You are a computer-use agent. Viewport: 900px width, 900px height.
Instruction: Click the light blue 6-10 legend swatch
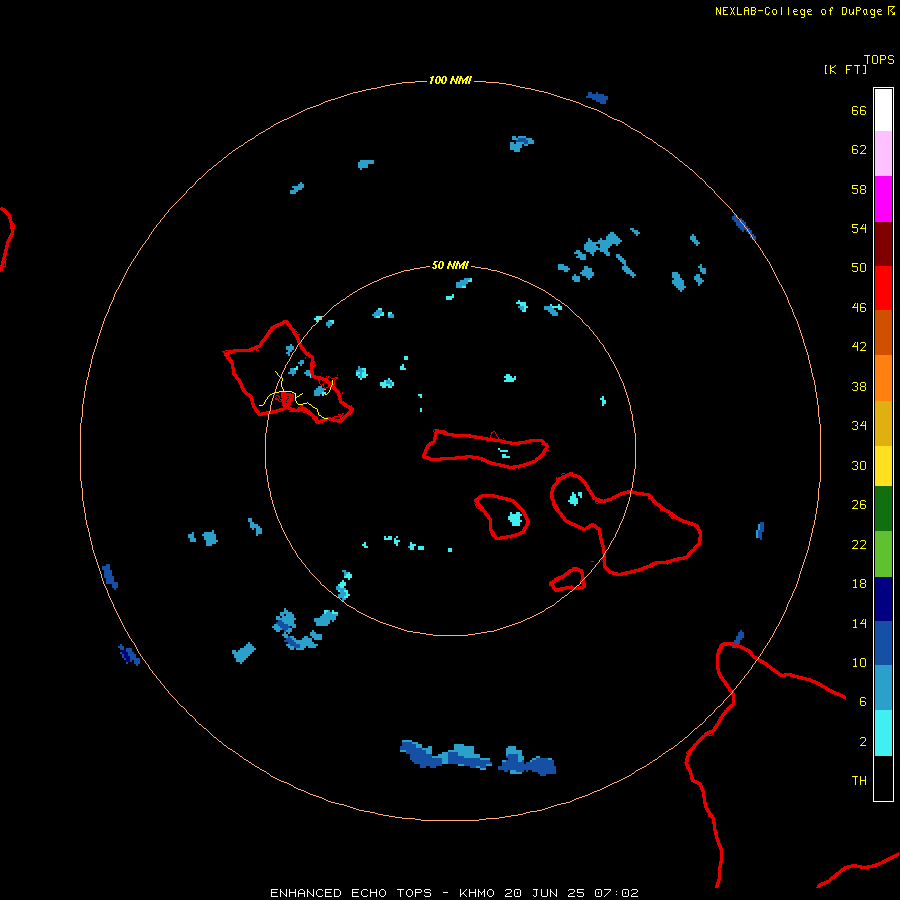883,688
